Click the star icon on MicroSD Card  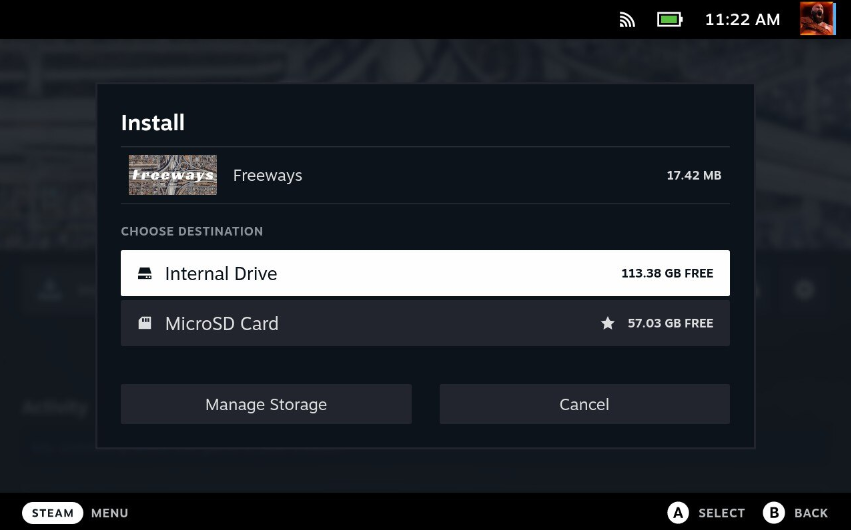click(608, 323)
